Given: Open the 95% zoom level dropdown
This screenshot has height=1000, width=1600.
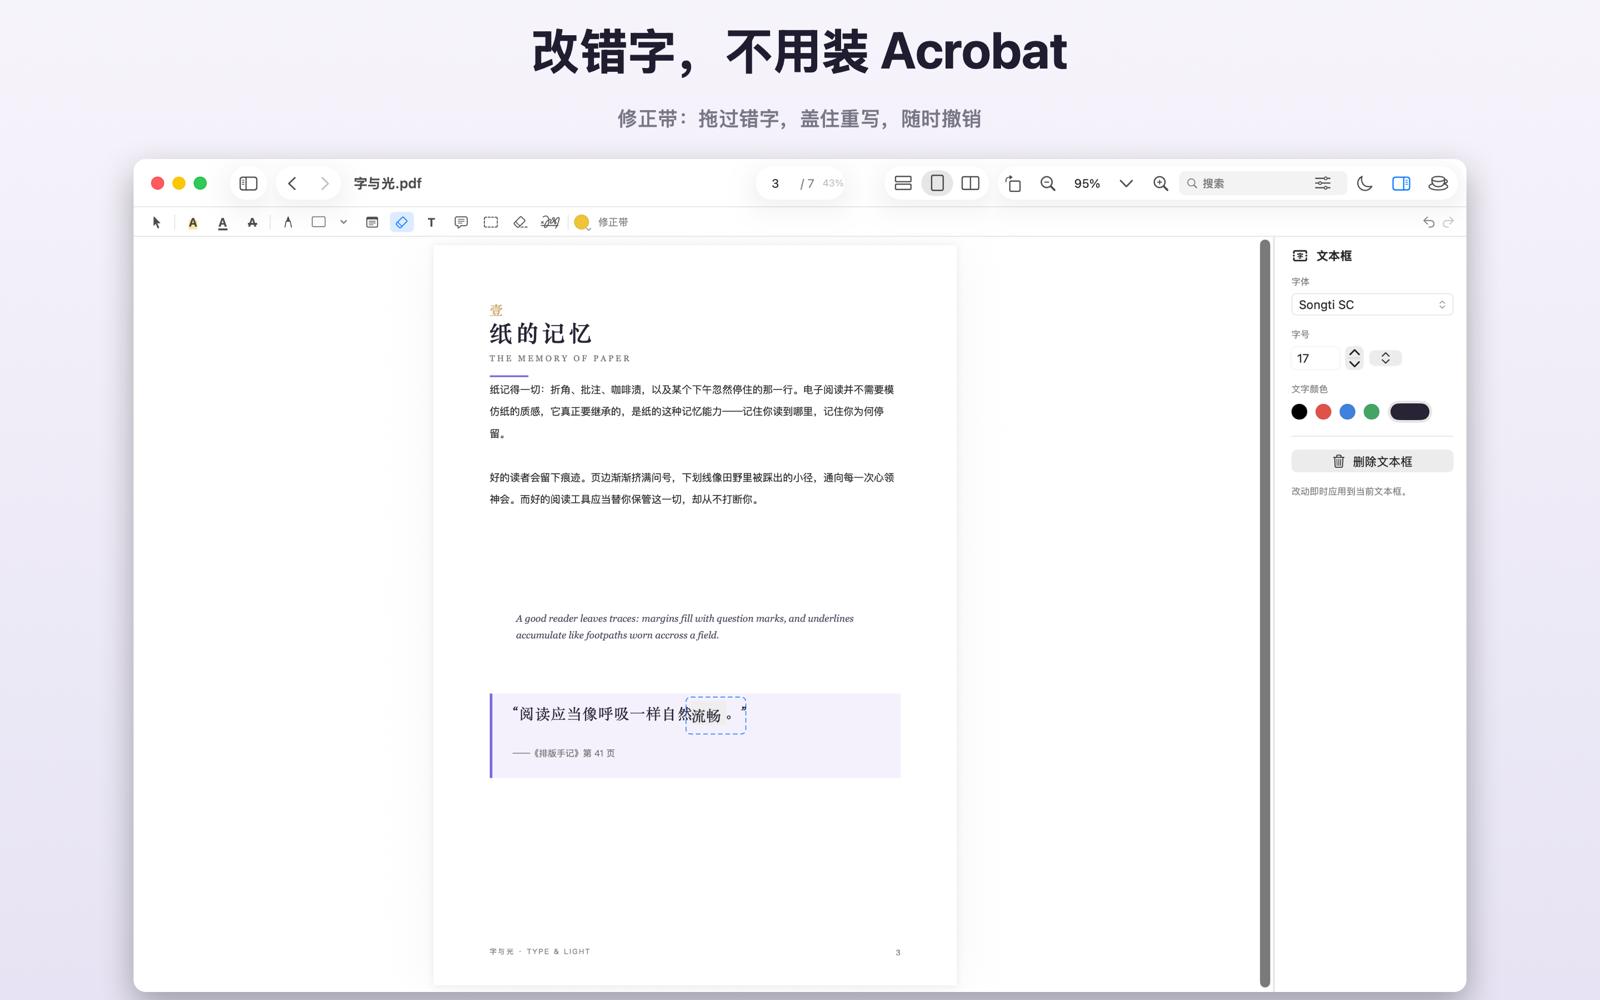Looking at the screenshot, I should (x=1126, y=183).
